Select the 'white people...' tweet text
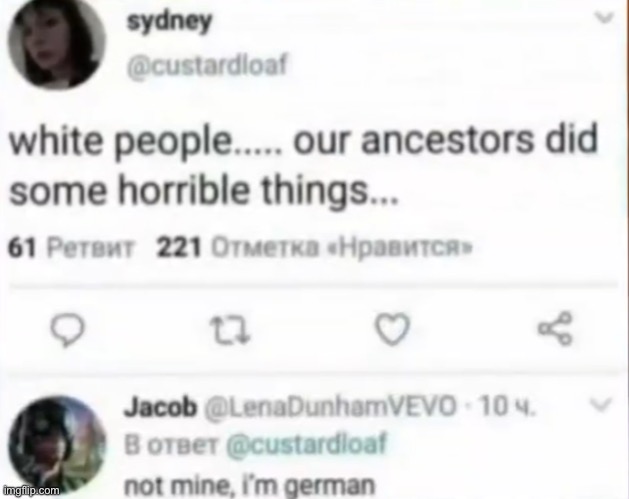629x499 pixels. tap(303, 164)
